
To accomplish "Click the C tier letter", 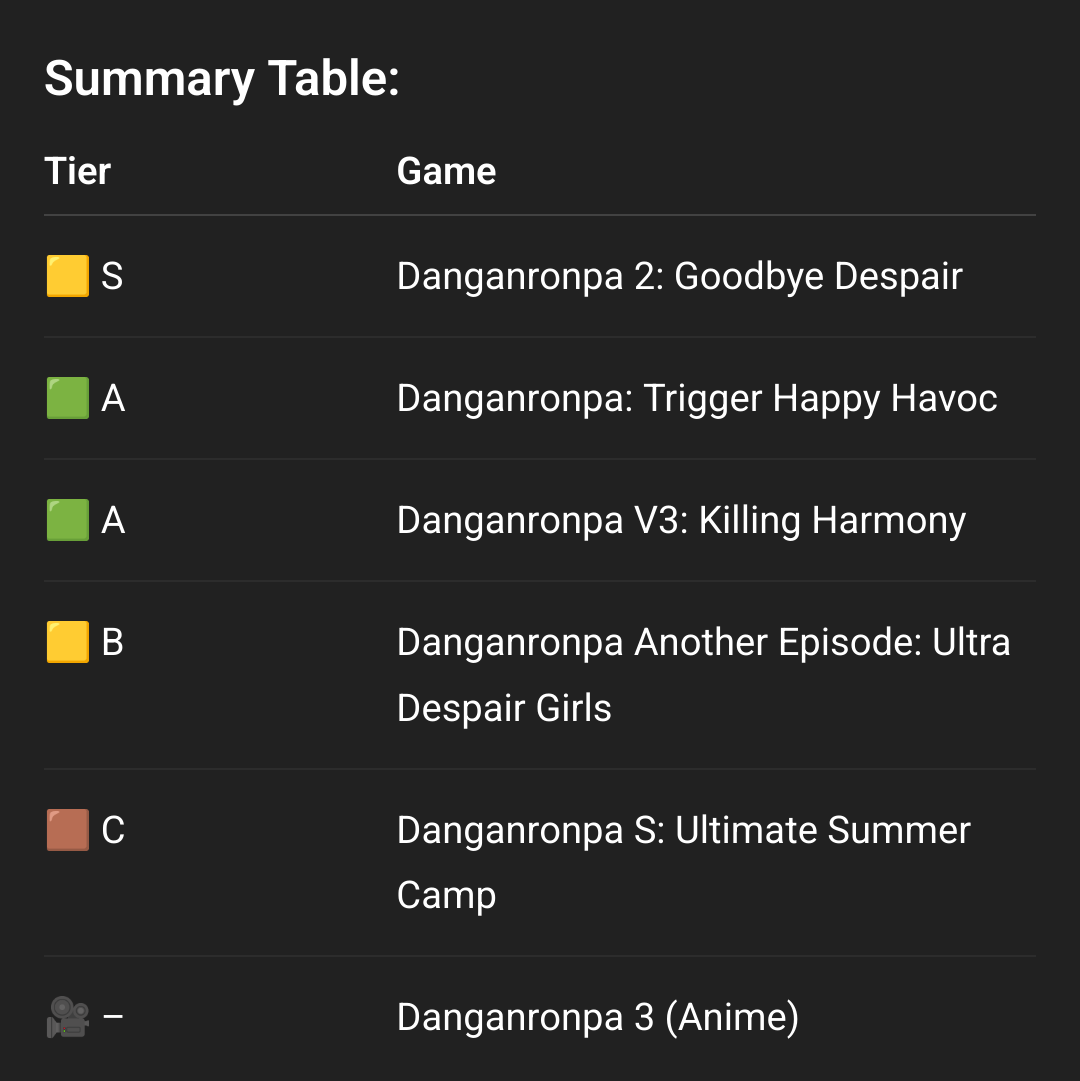I will (113, 830).
